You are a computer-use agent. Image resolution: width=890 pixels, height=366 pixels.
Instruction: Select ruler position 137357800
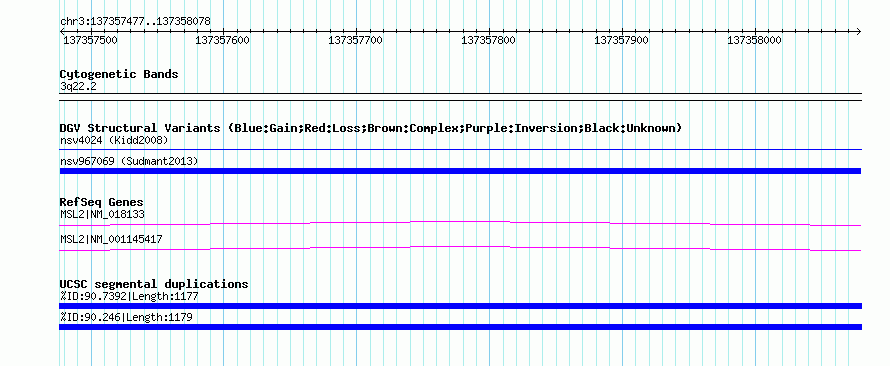(488, 40)
